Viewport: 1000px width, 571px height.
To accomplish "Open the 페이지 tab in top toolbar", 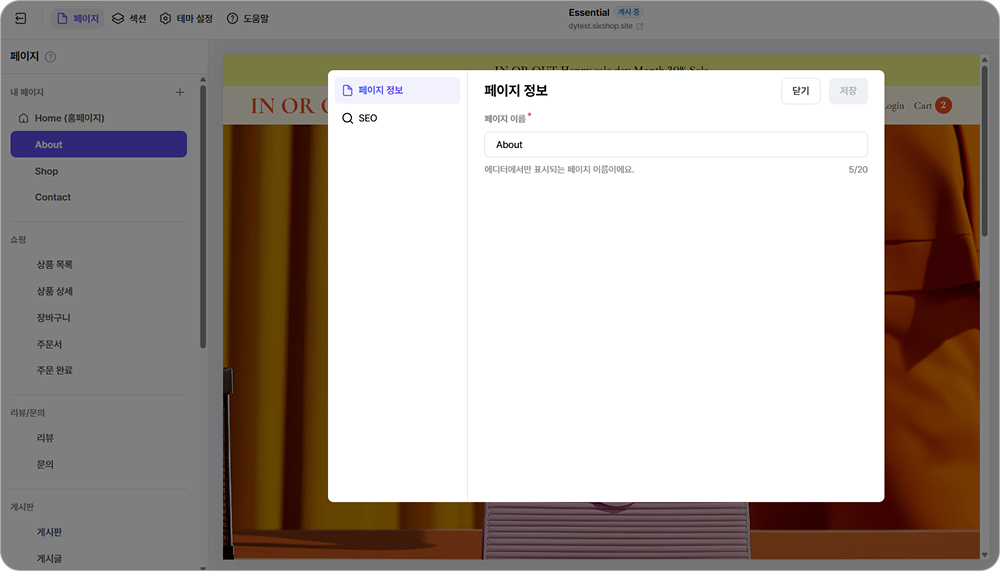I will coord(78,19).
